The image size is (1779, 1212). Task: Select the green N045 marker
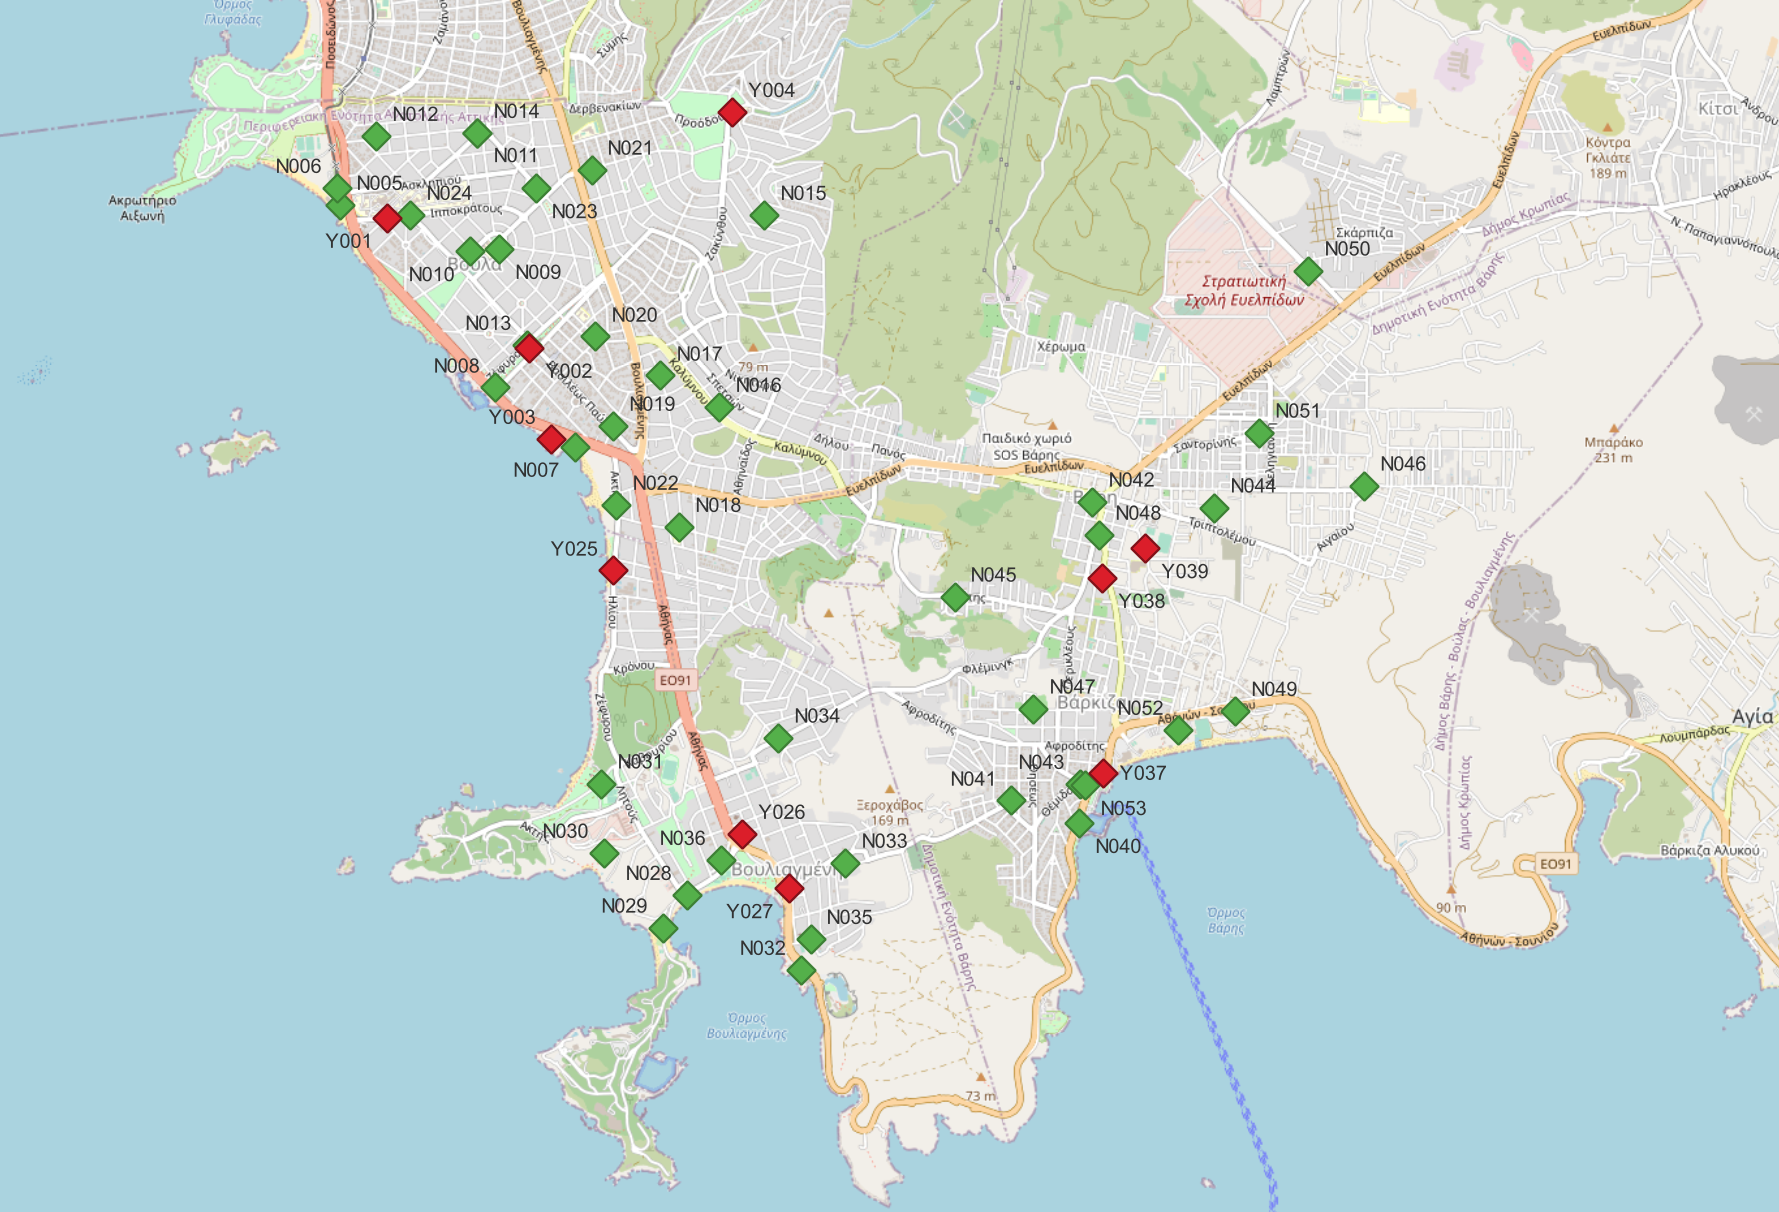point(955,598)
